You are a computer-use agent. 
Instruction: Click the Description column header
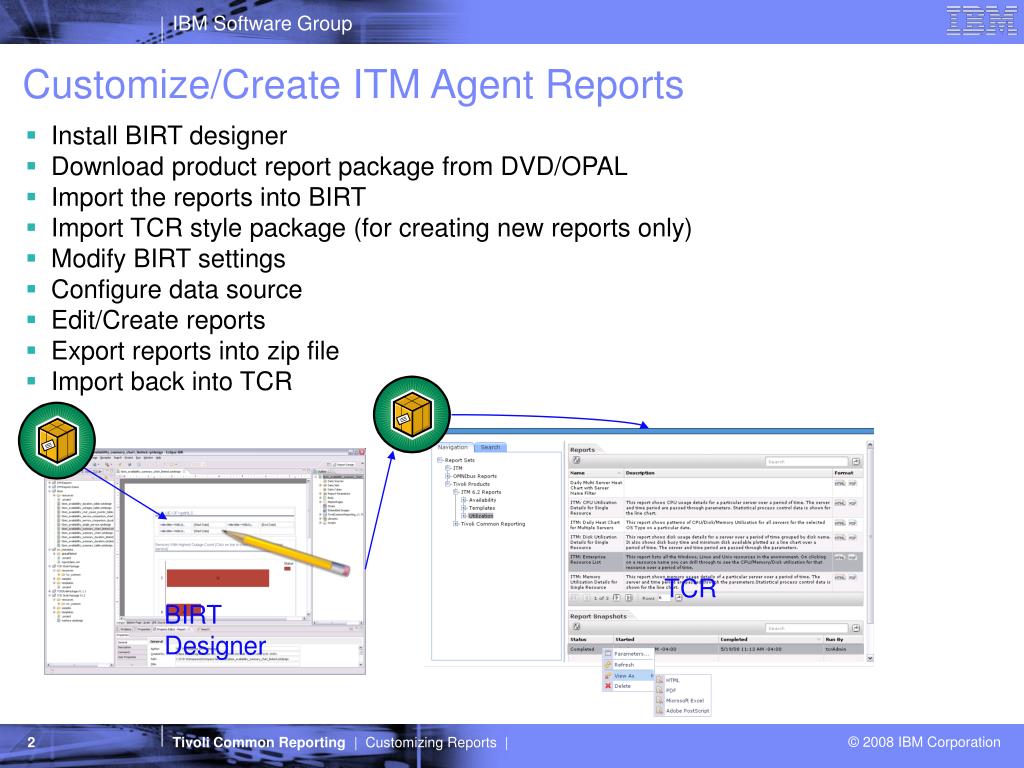[728, 473]
